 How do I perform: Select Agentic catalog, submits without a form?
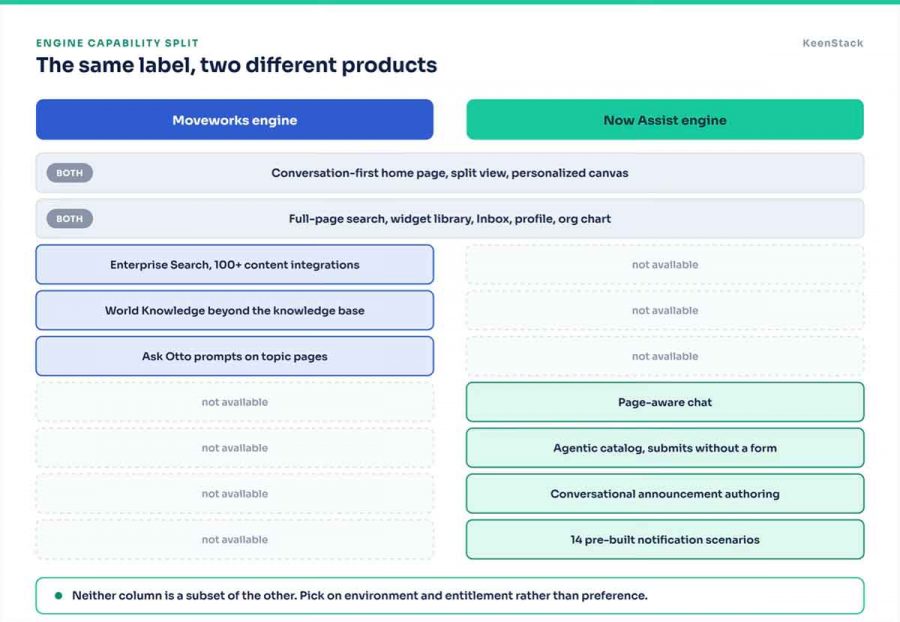pyautogui.click(x=665, y=448)
